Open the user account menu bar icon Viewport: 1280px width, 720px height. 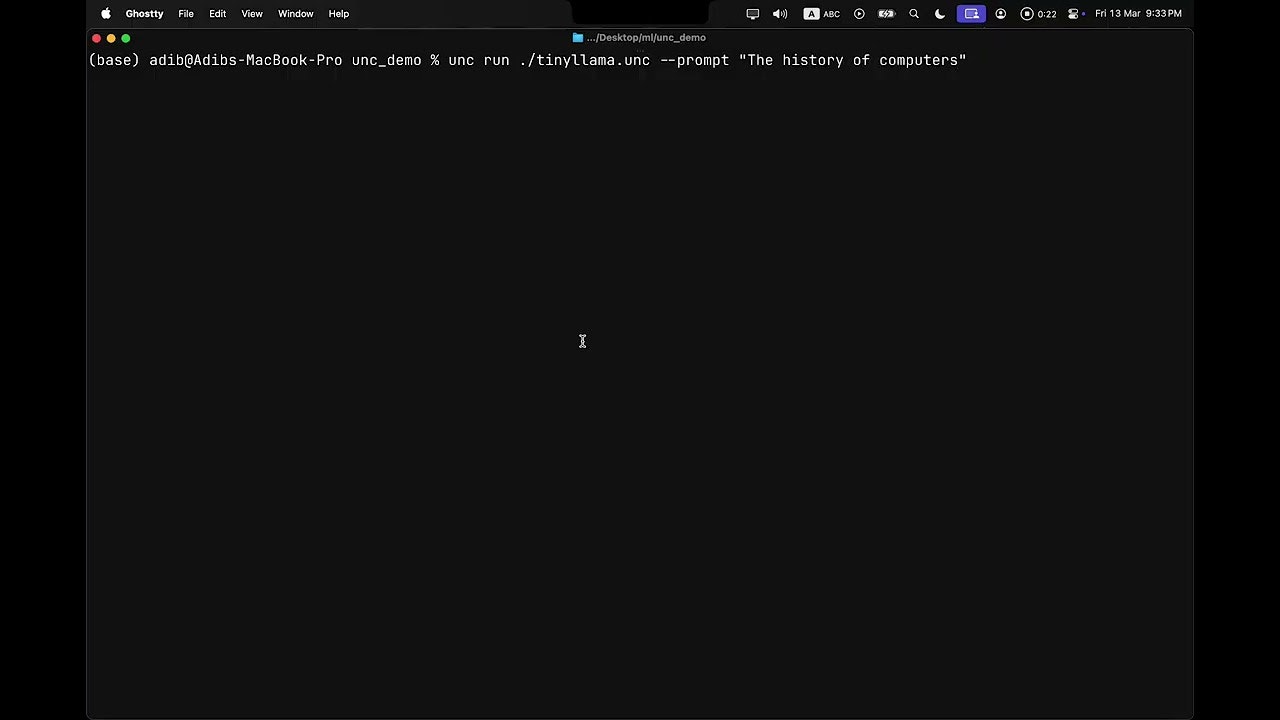pos(1000,14)
